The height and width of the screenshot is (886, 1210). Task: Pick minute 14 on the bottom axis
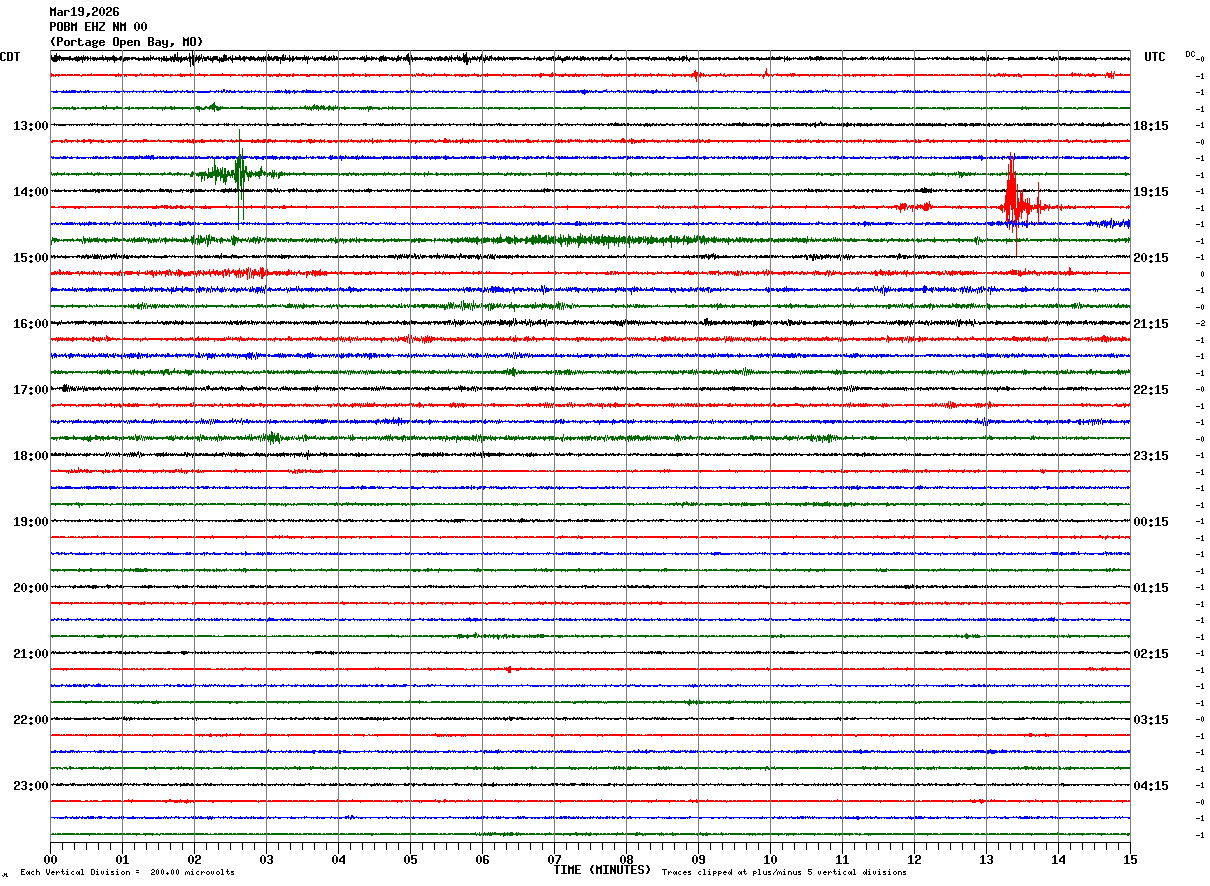(1058, 858)
